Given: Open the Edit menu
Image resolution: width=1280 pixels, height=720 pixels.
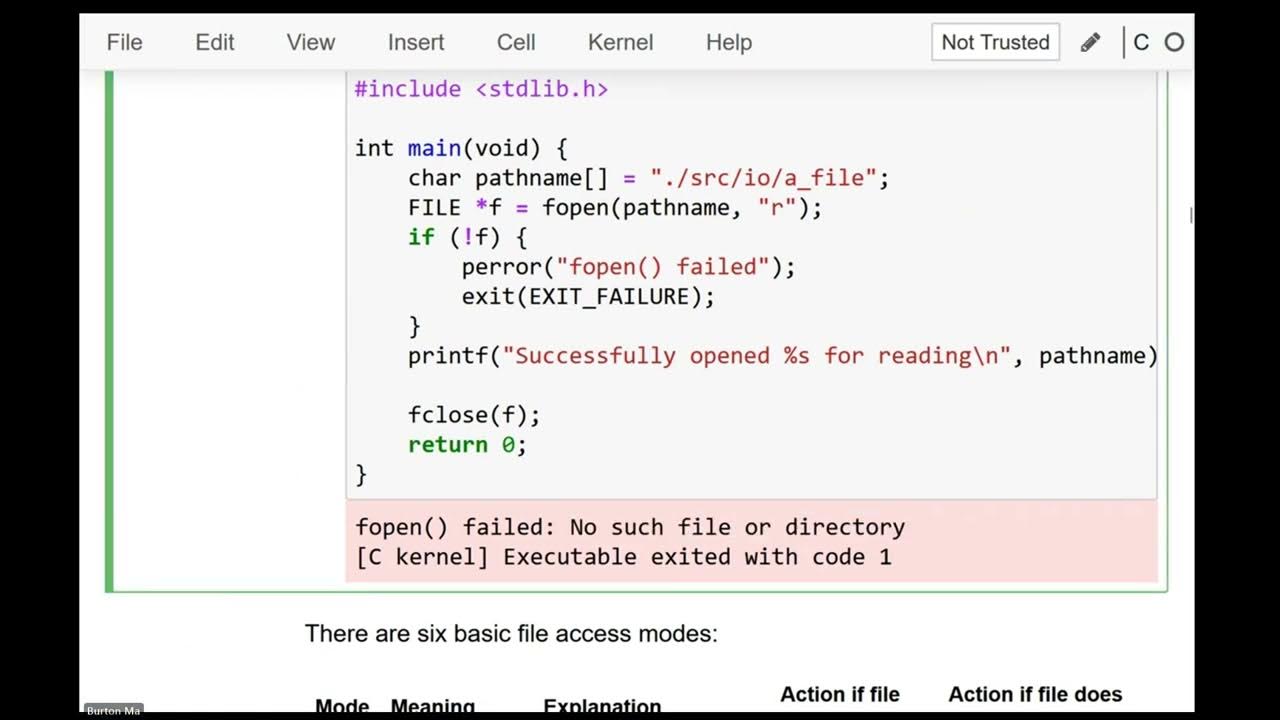Looking at the screenshot, I should (215, 43).
